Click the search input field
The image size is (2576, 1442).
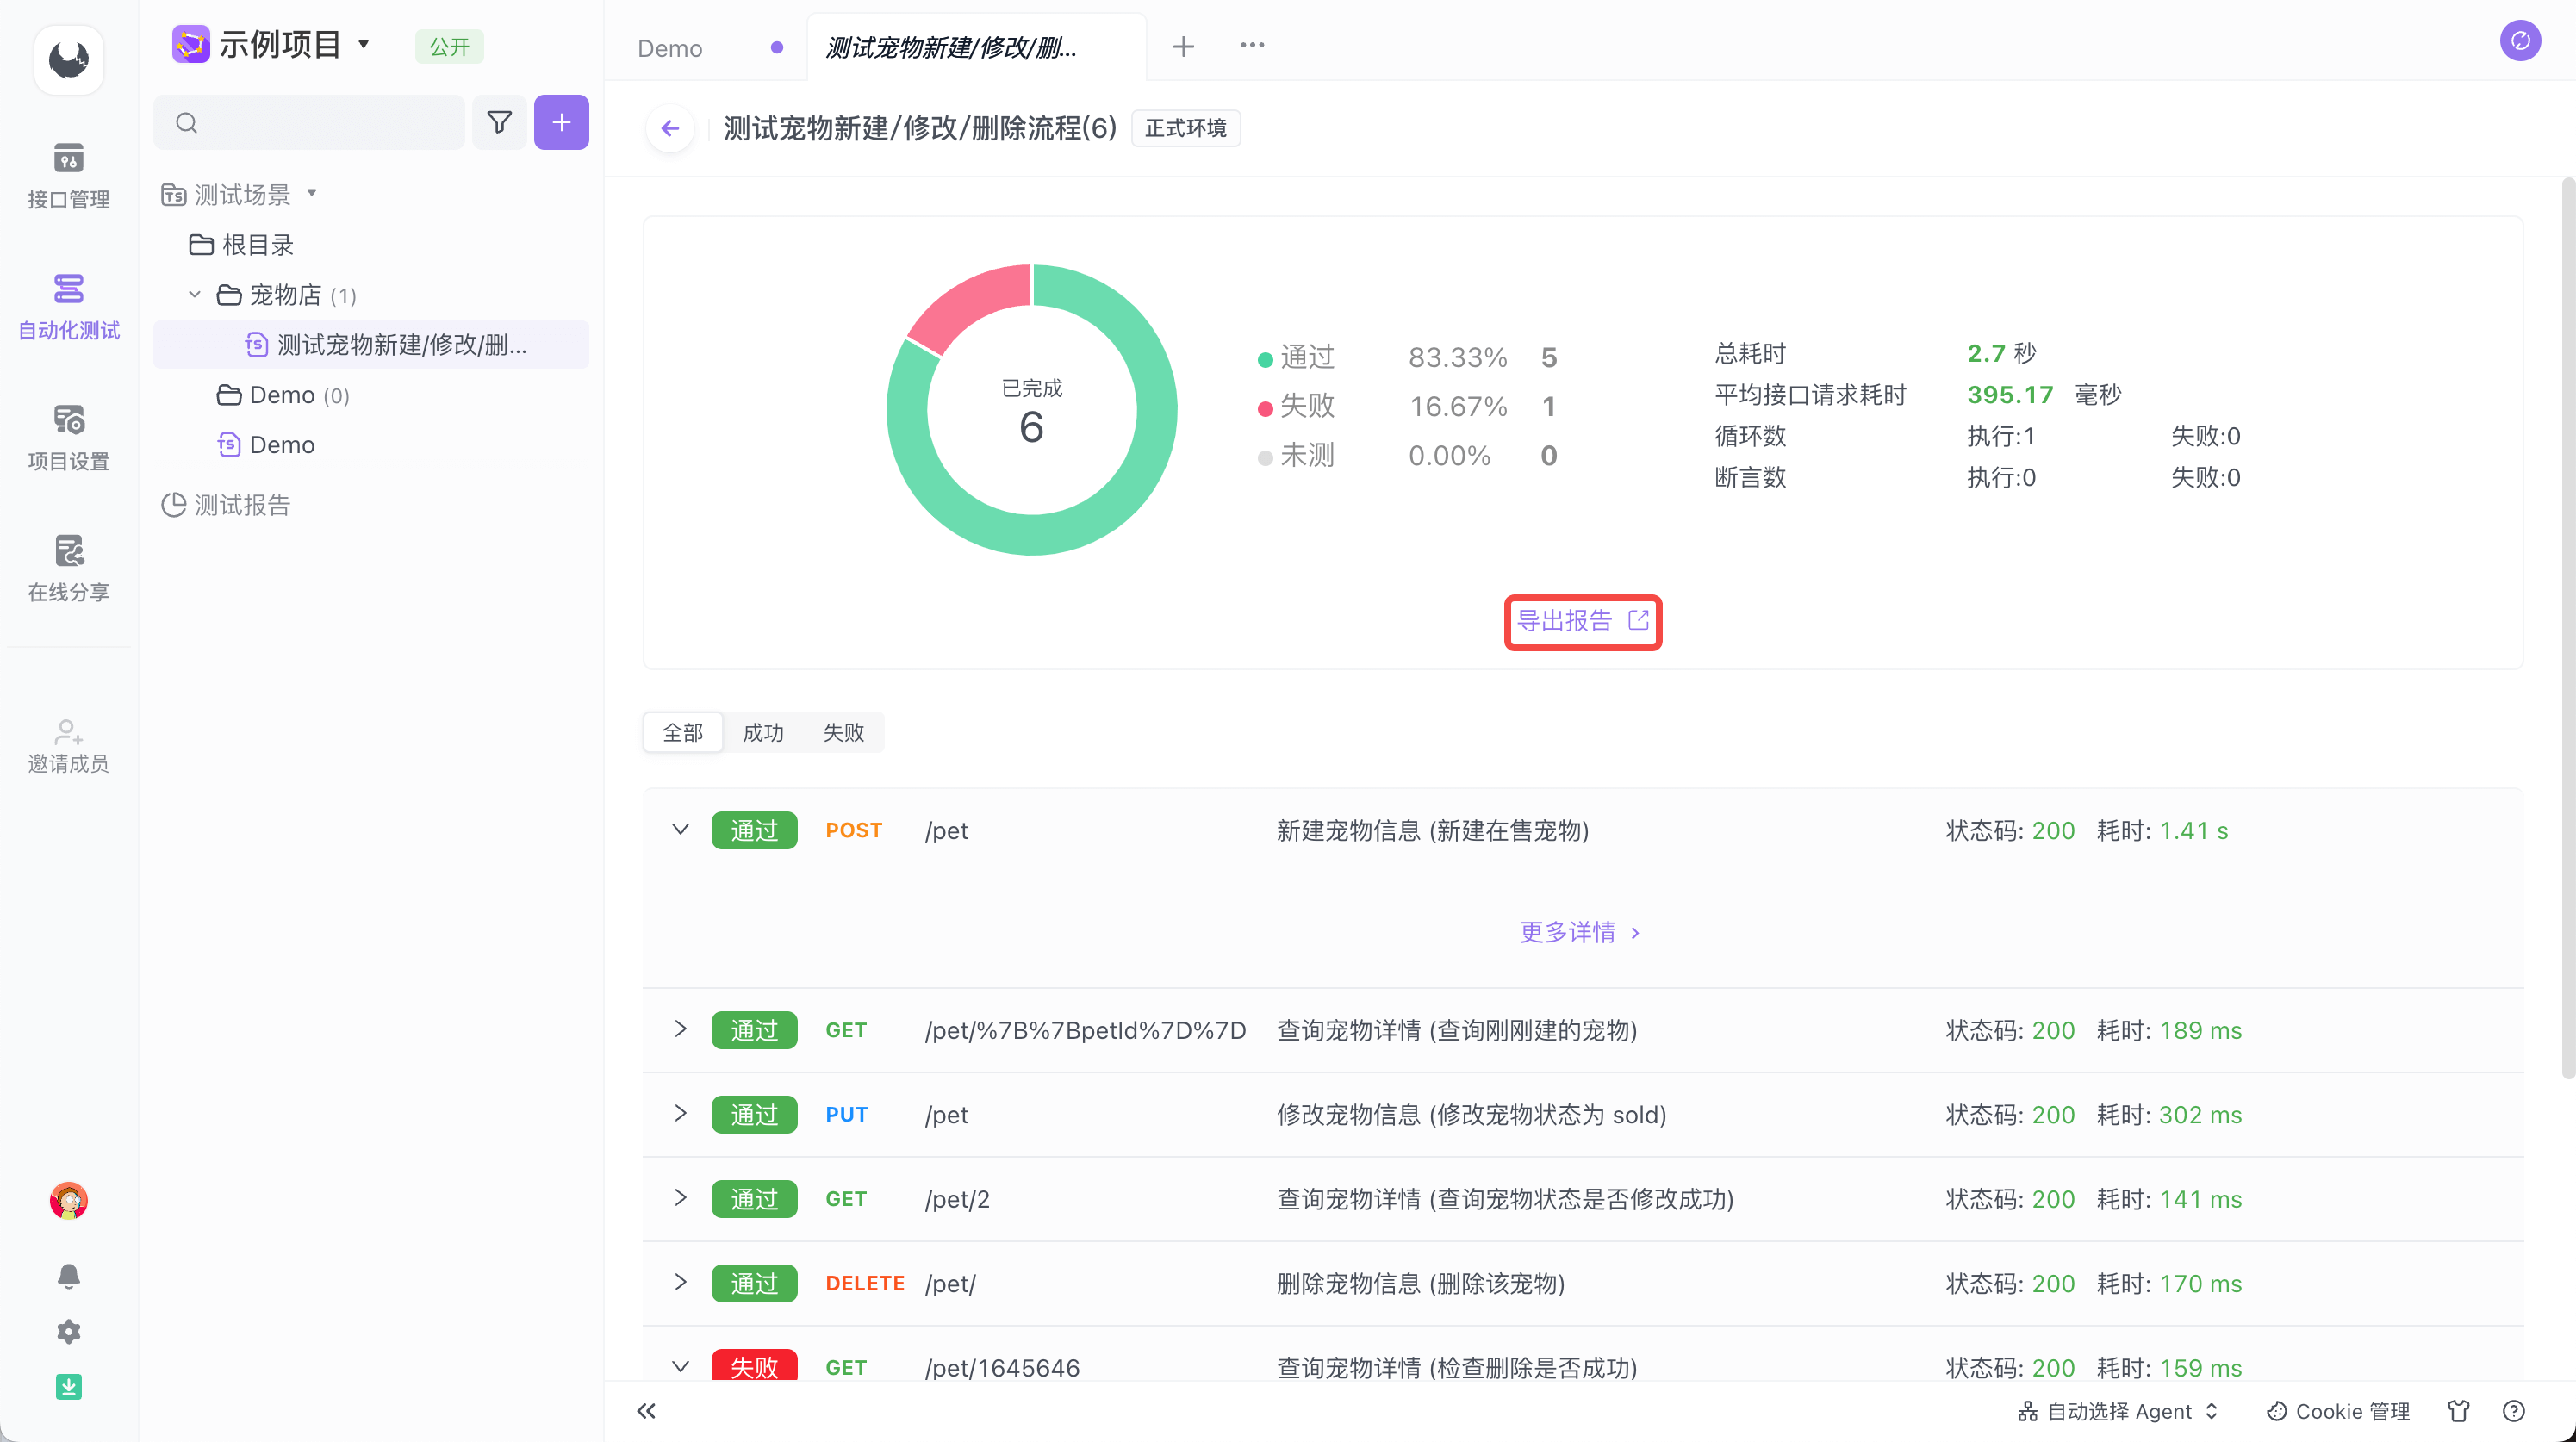320,123
